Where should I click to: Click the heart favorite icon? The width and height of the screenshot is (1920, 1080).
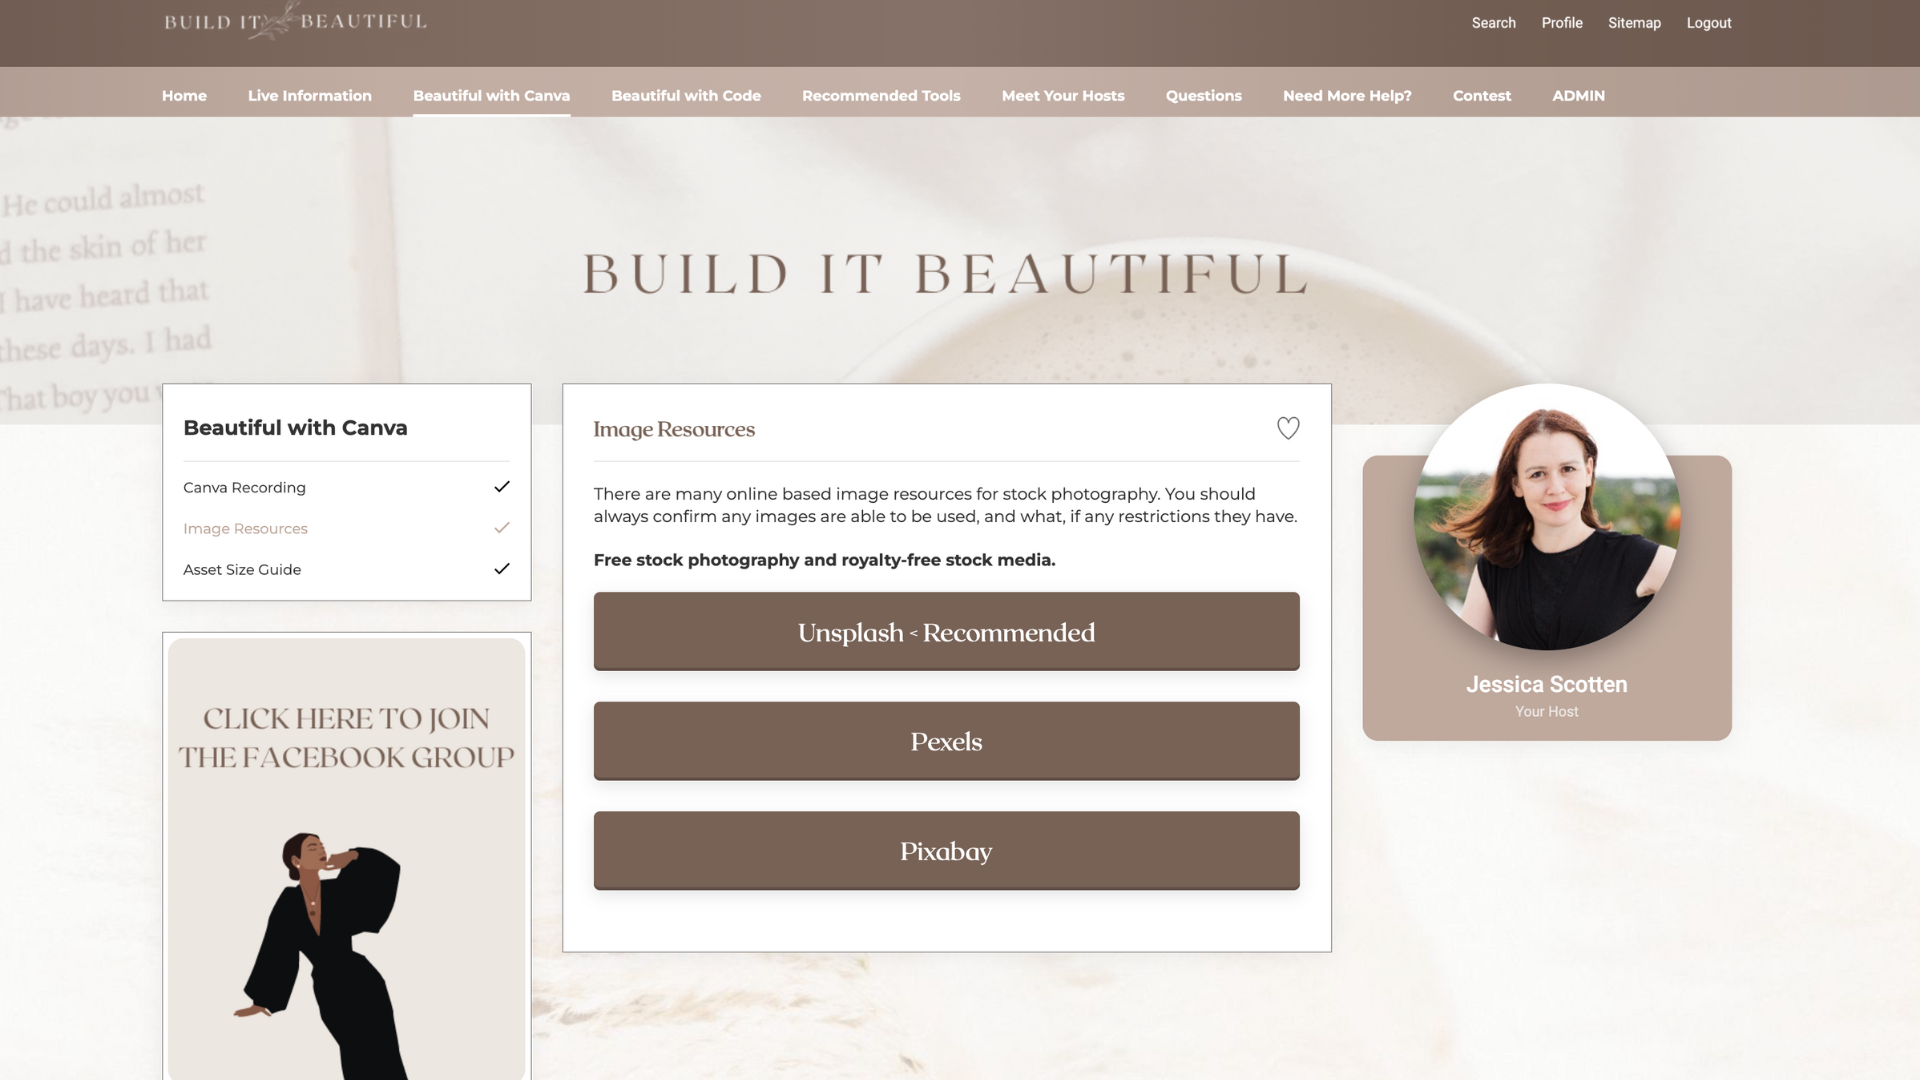click(1288, 428)
